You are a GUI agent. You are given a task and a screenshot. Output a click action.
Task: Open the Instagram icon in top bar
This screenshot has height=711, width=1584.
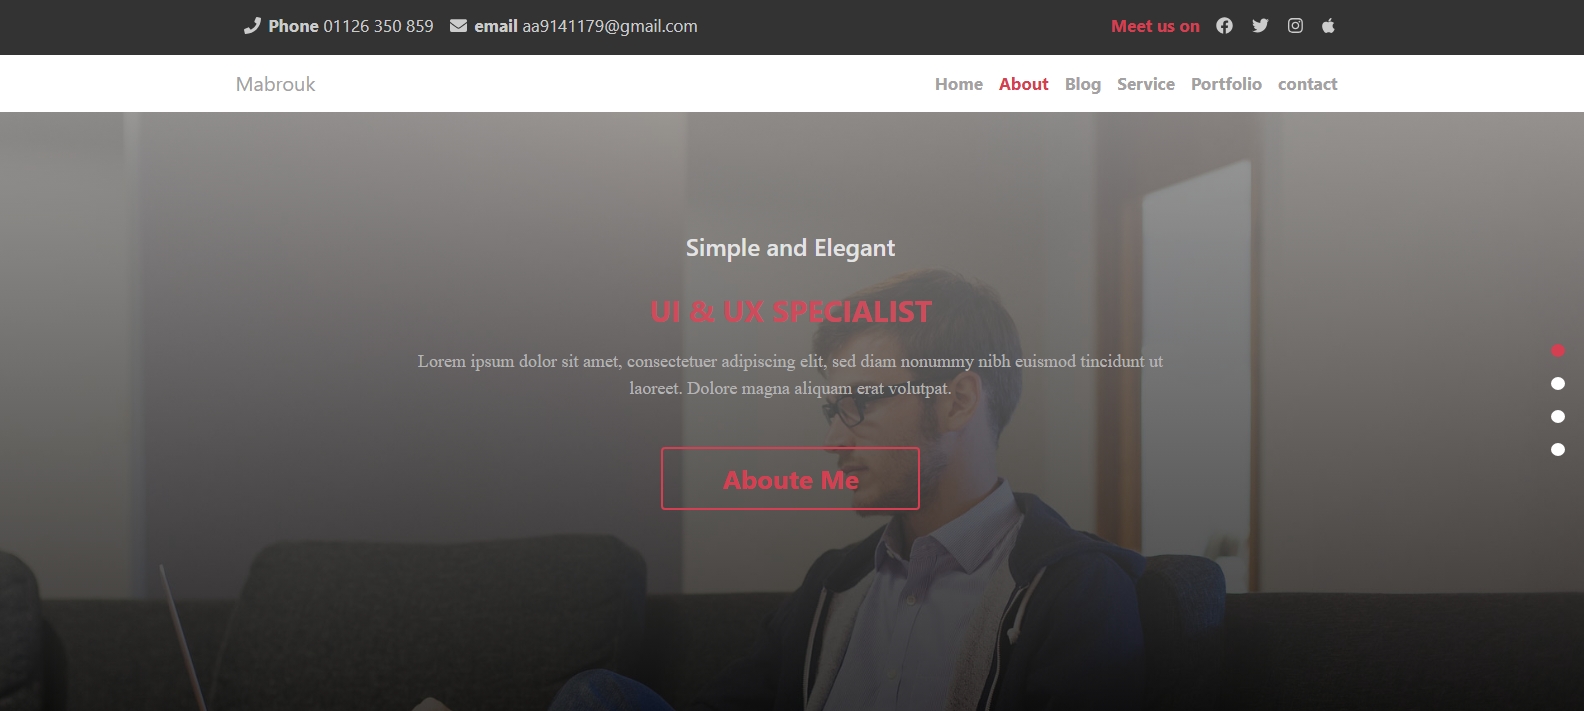coord(1295,26)
